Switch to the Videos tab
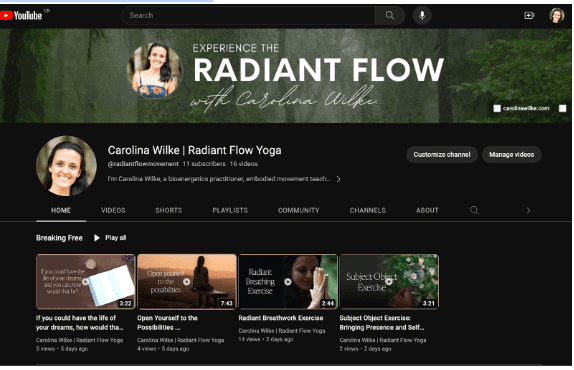 point(113,210)
